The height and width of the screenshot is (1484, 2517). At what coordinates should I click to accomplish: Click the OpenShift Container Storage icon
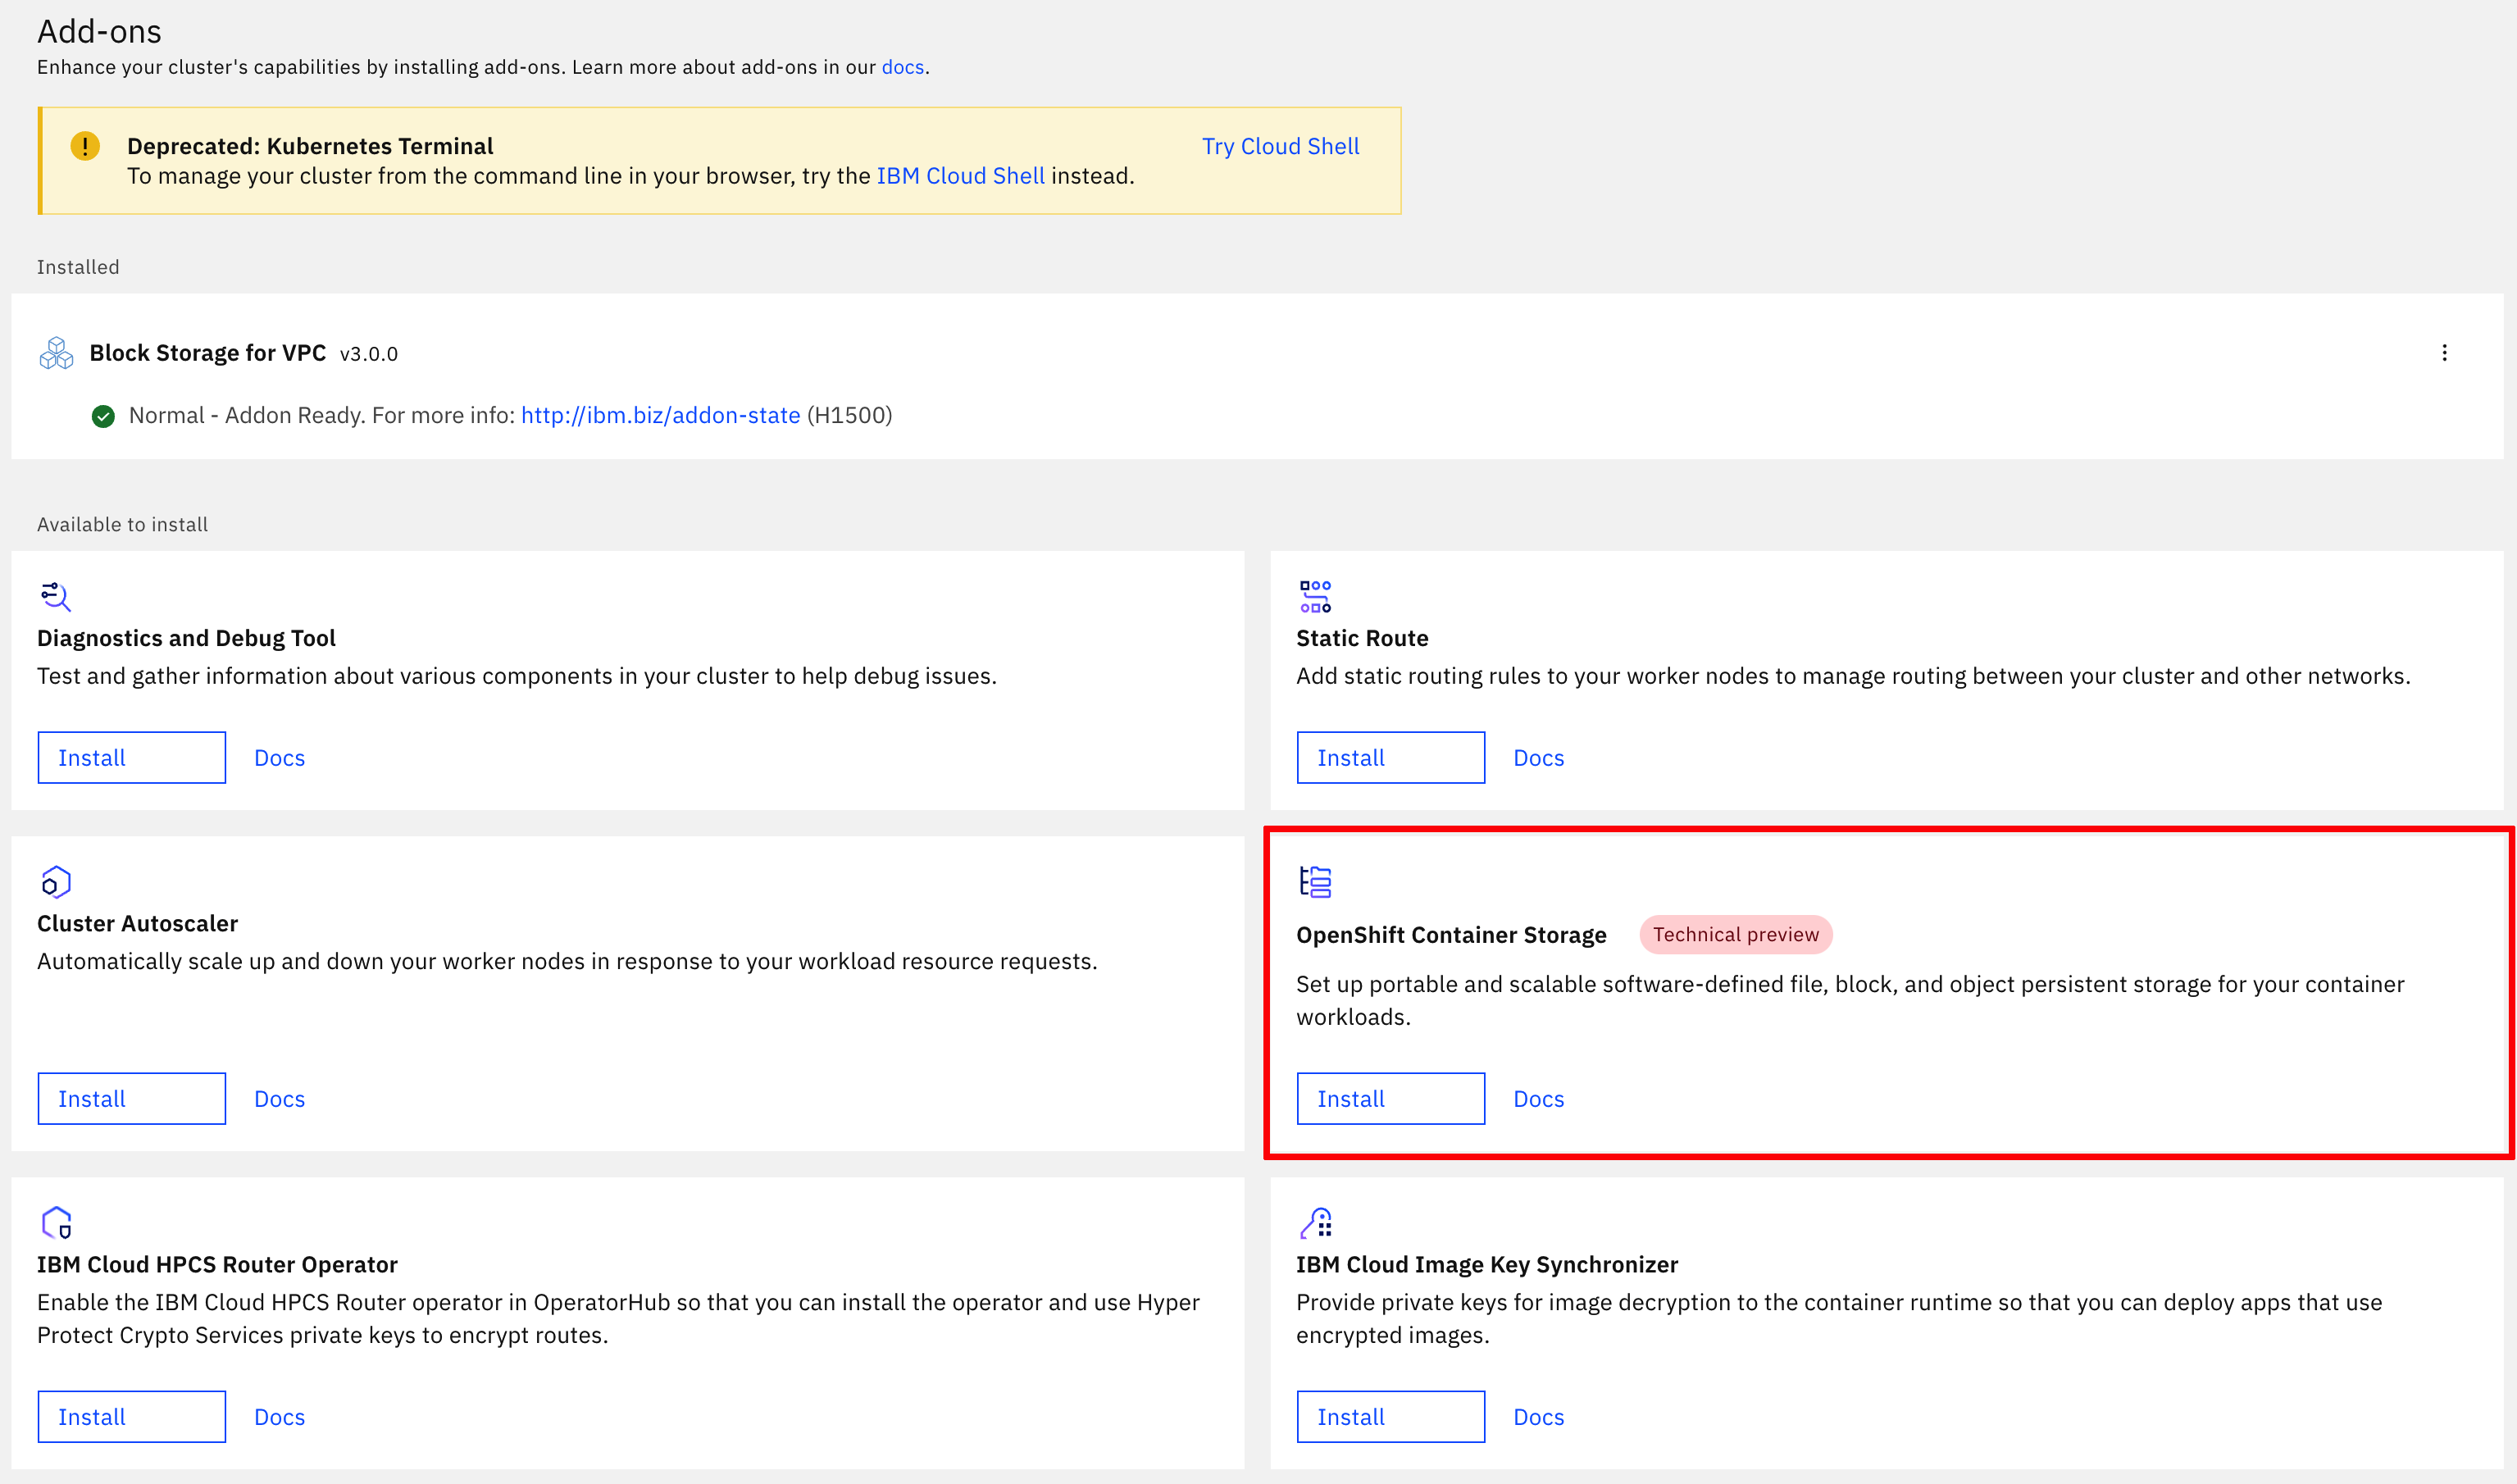point(1315,882)
